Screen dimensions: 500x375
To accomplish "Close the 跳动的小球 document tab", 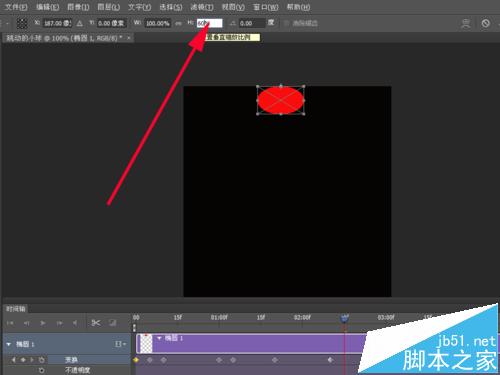I will 129,38.
